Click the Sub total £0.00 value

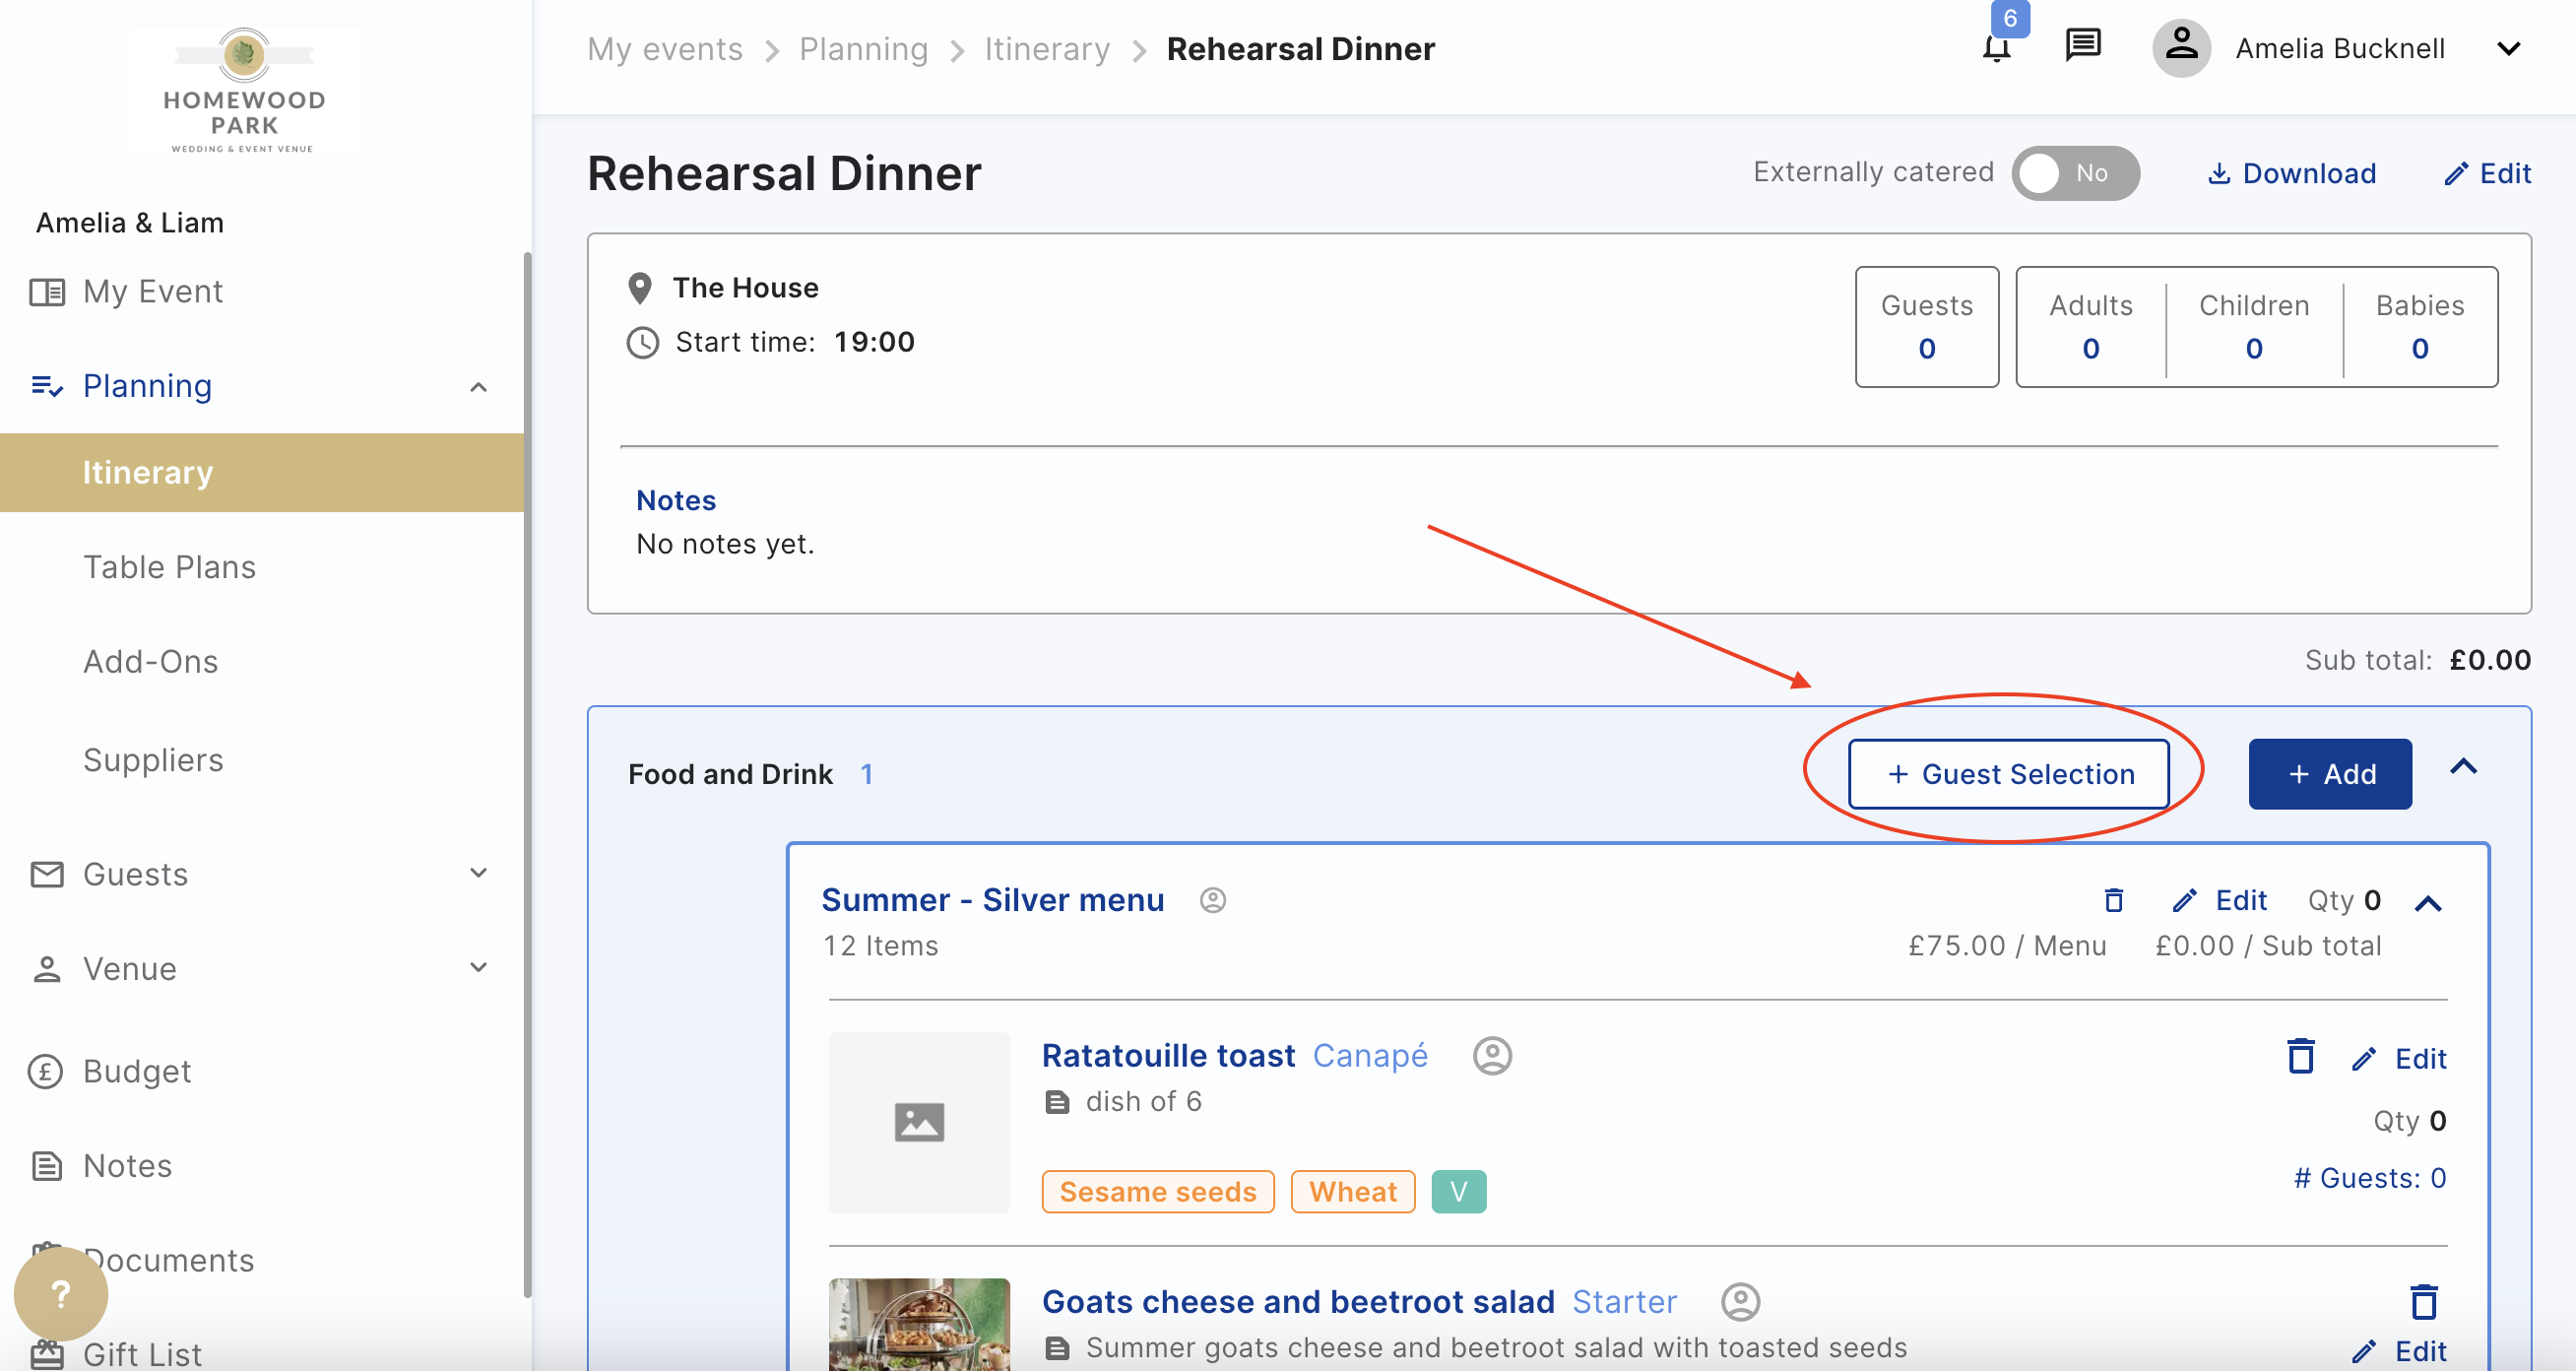click(2490, 660)
